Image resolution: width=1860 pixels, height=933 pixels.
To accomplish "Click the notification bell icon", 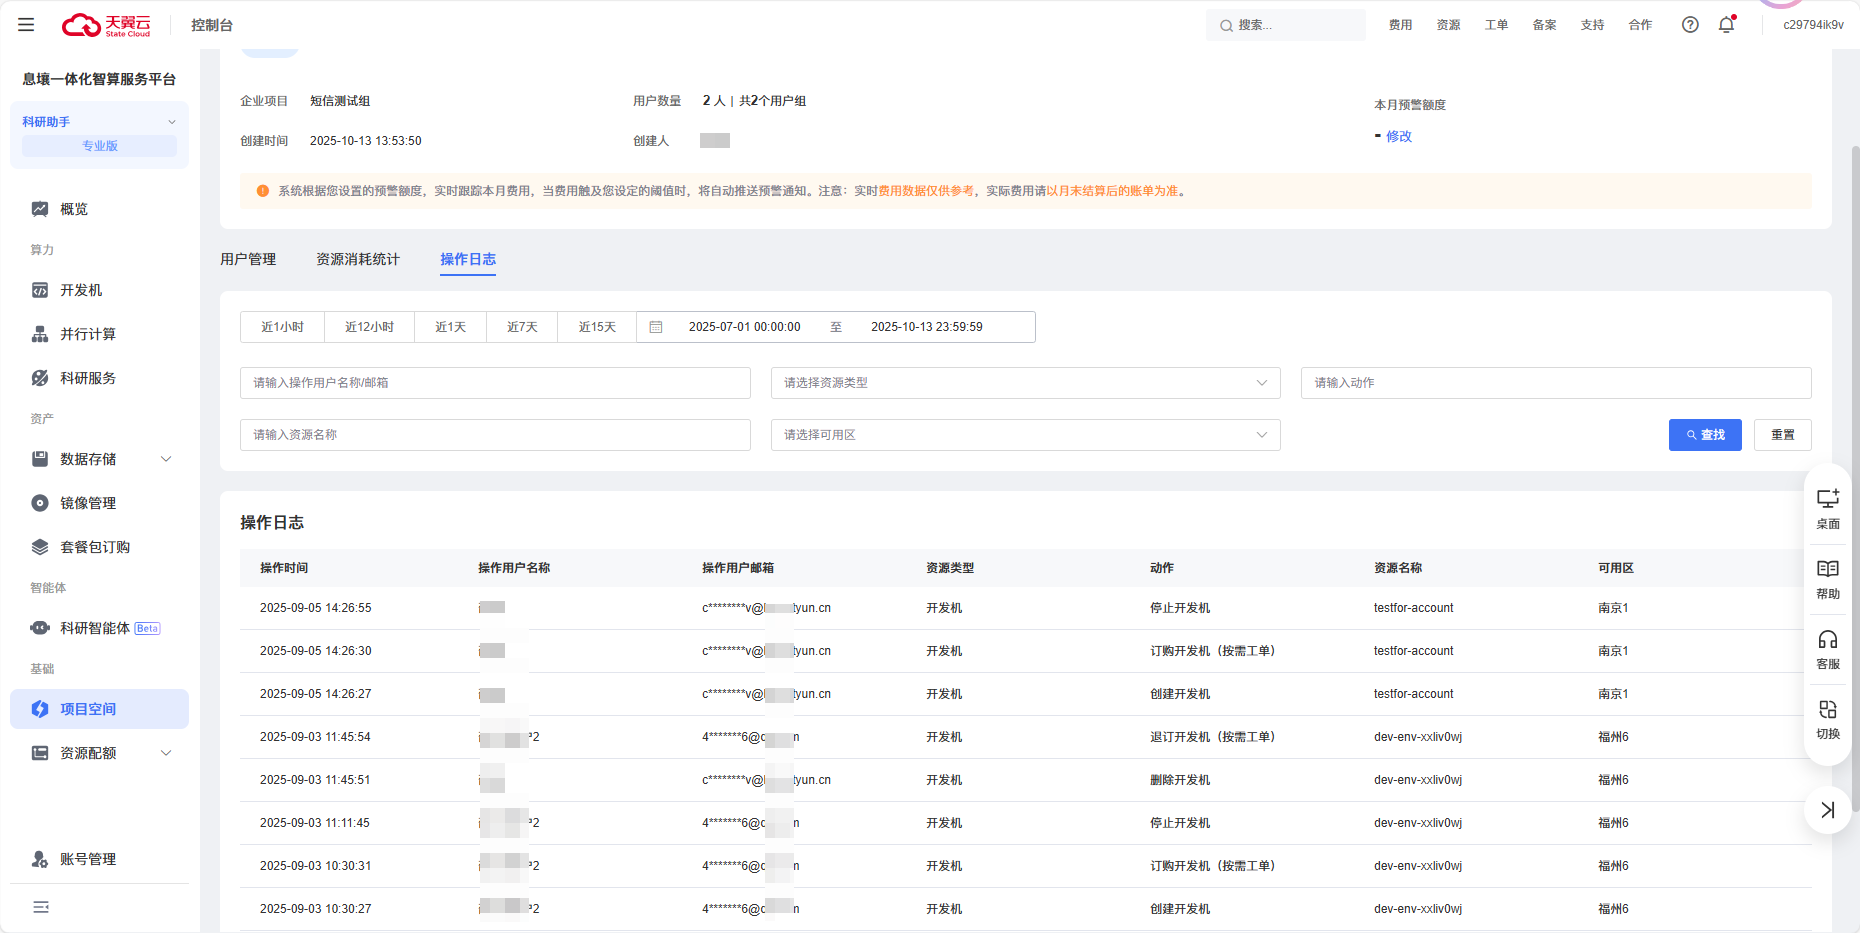I will click(x=1726, y=25).
